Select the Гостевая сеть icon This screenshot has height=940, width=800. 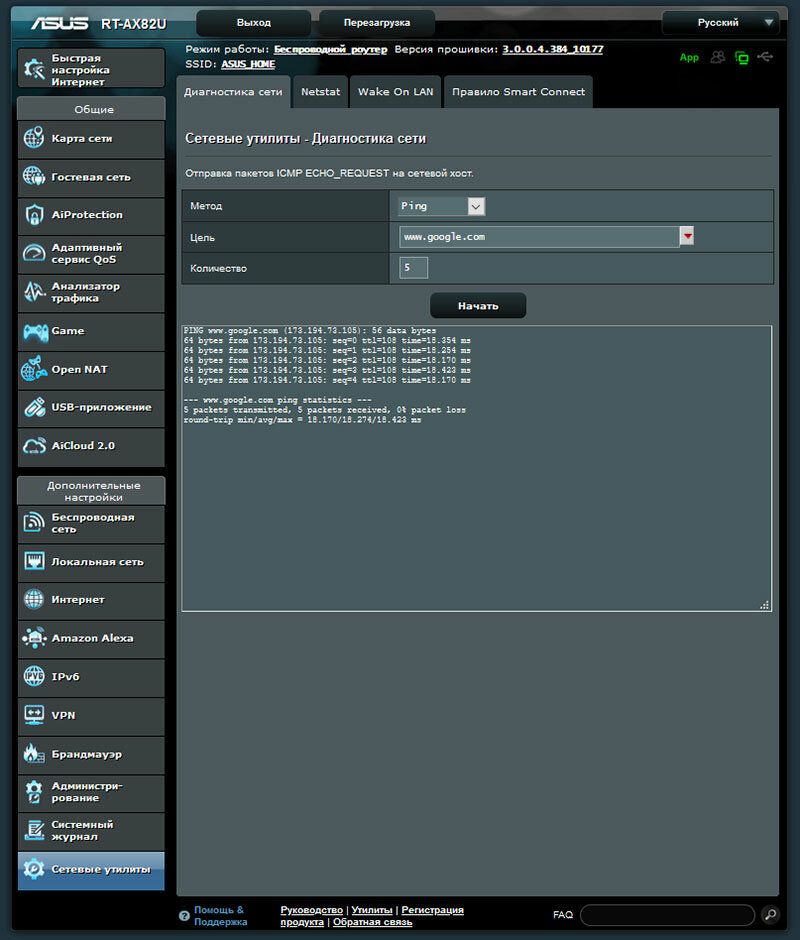(x=34, y=176)
